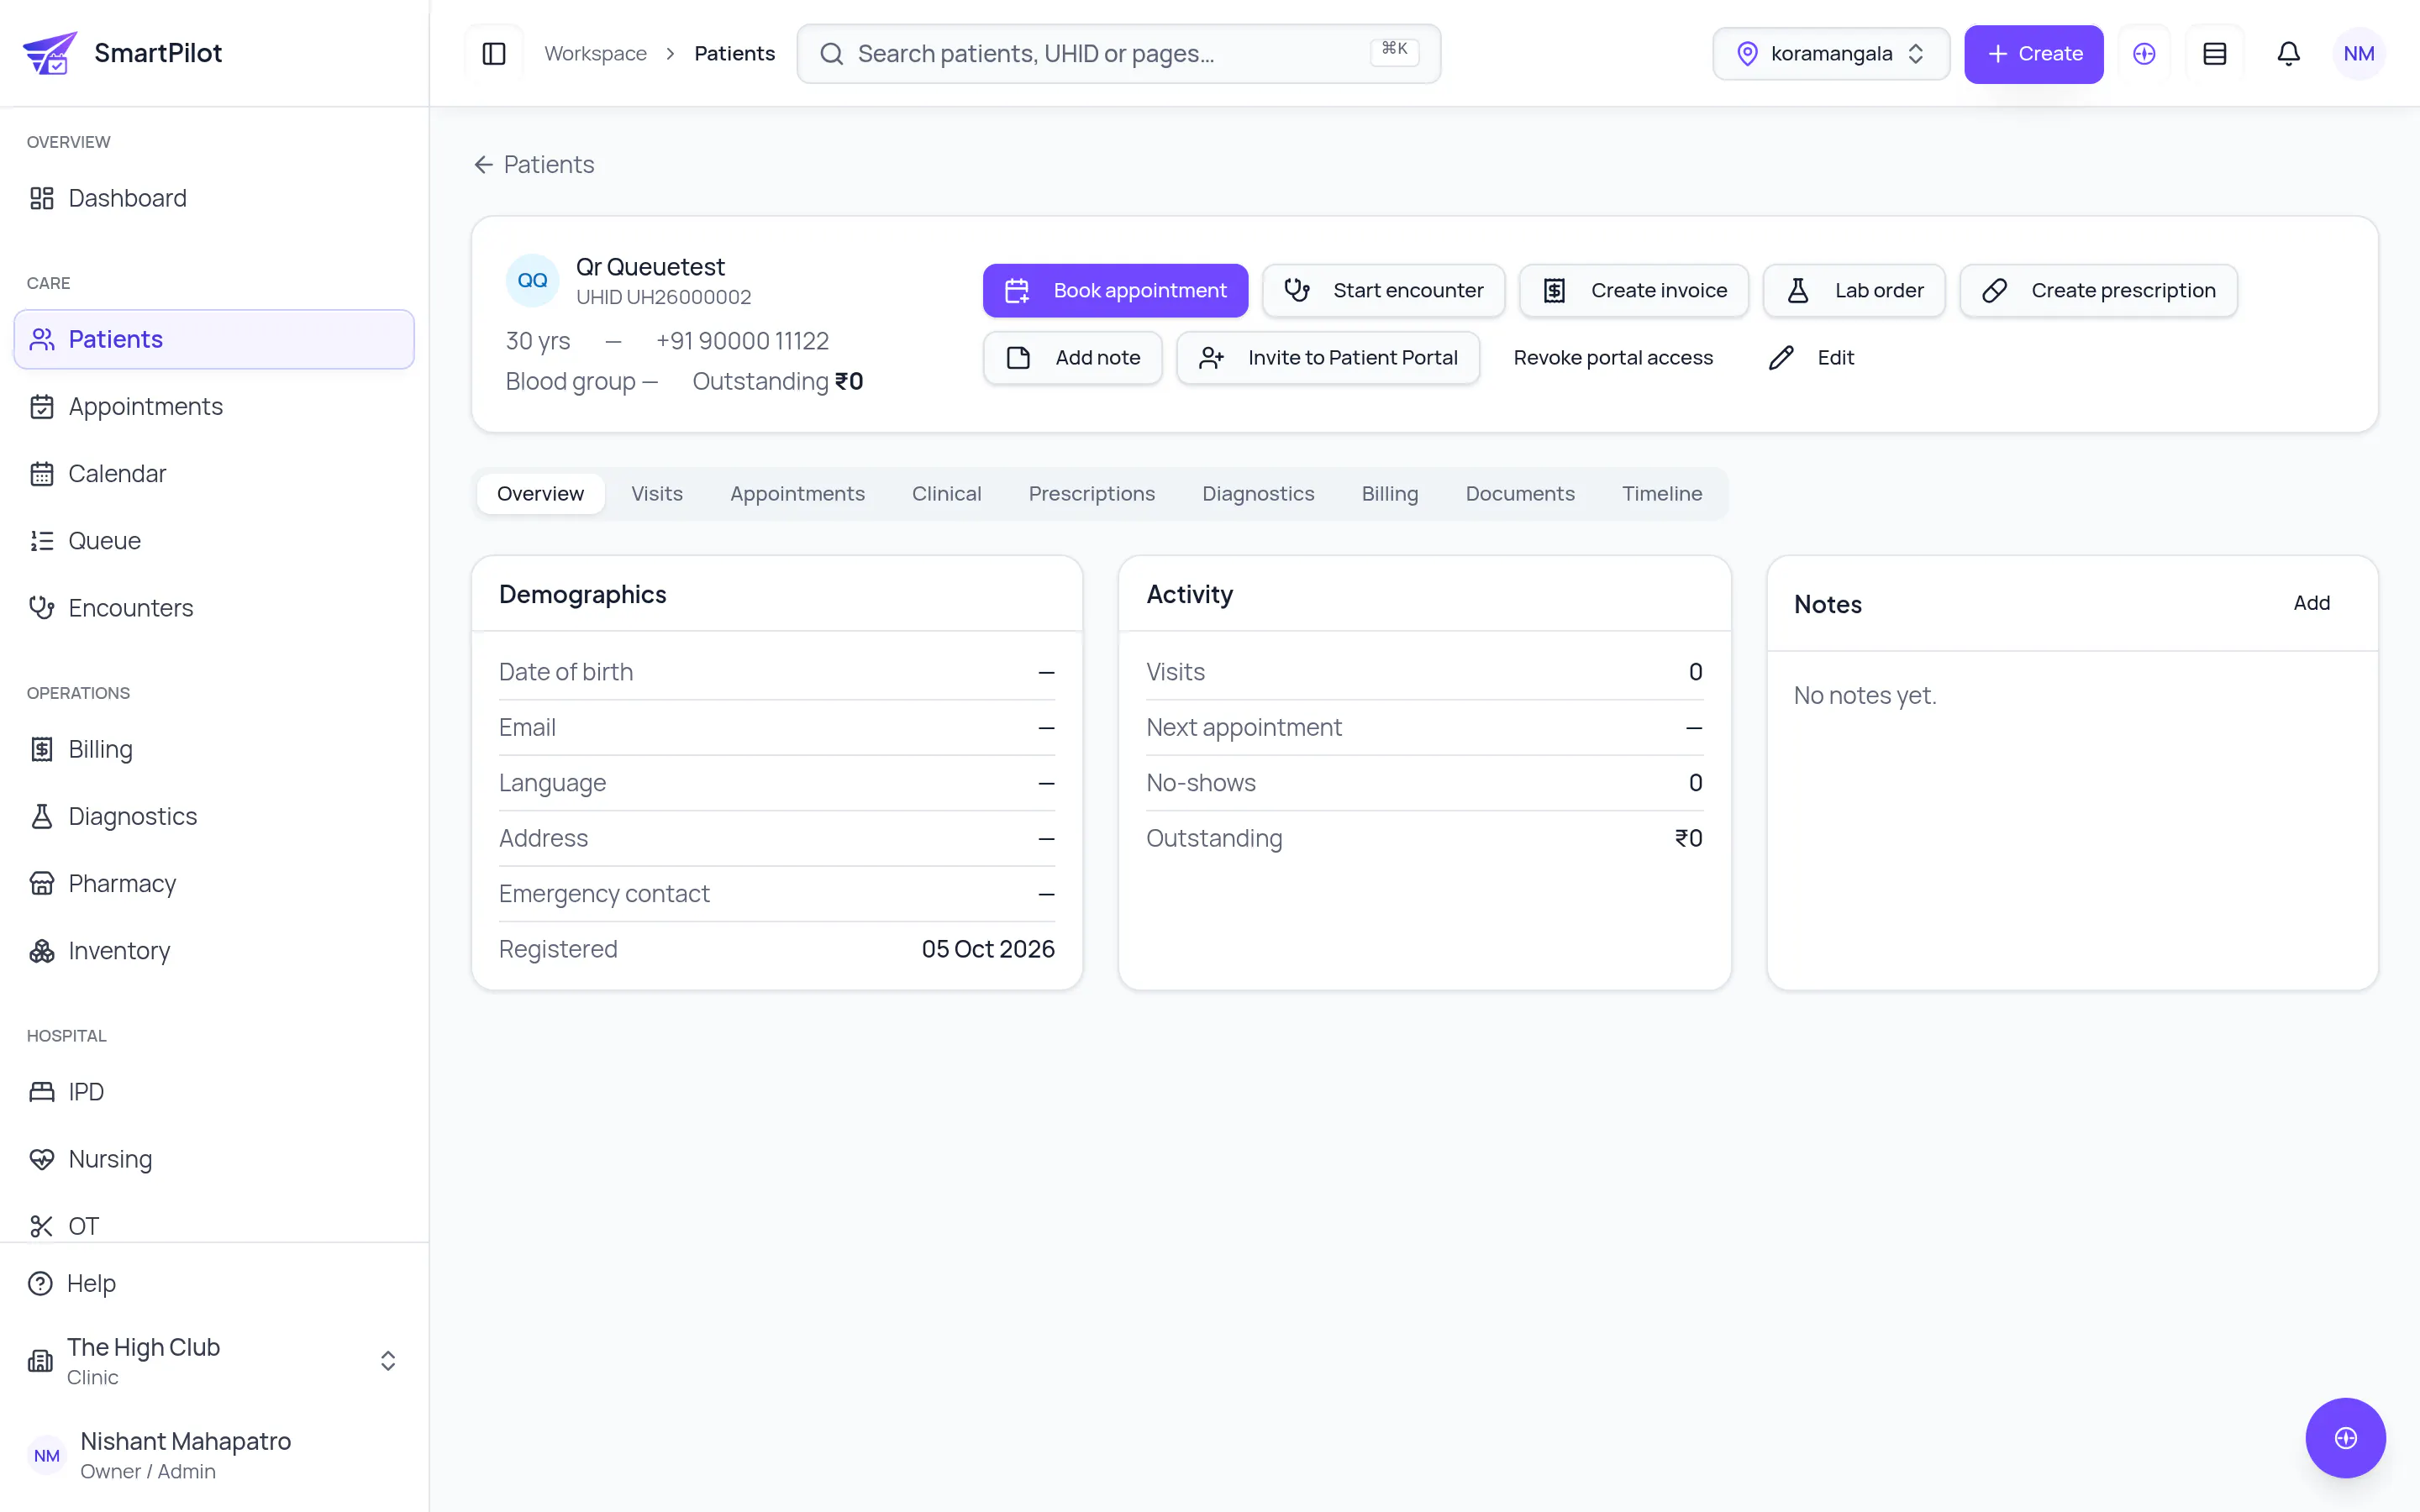This screenshot has width=2420, height=1512.
Task: Open the Help page
Action: pos(214,1283)
